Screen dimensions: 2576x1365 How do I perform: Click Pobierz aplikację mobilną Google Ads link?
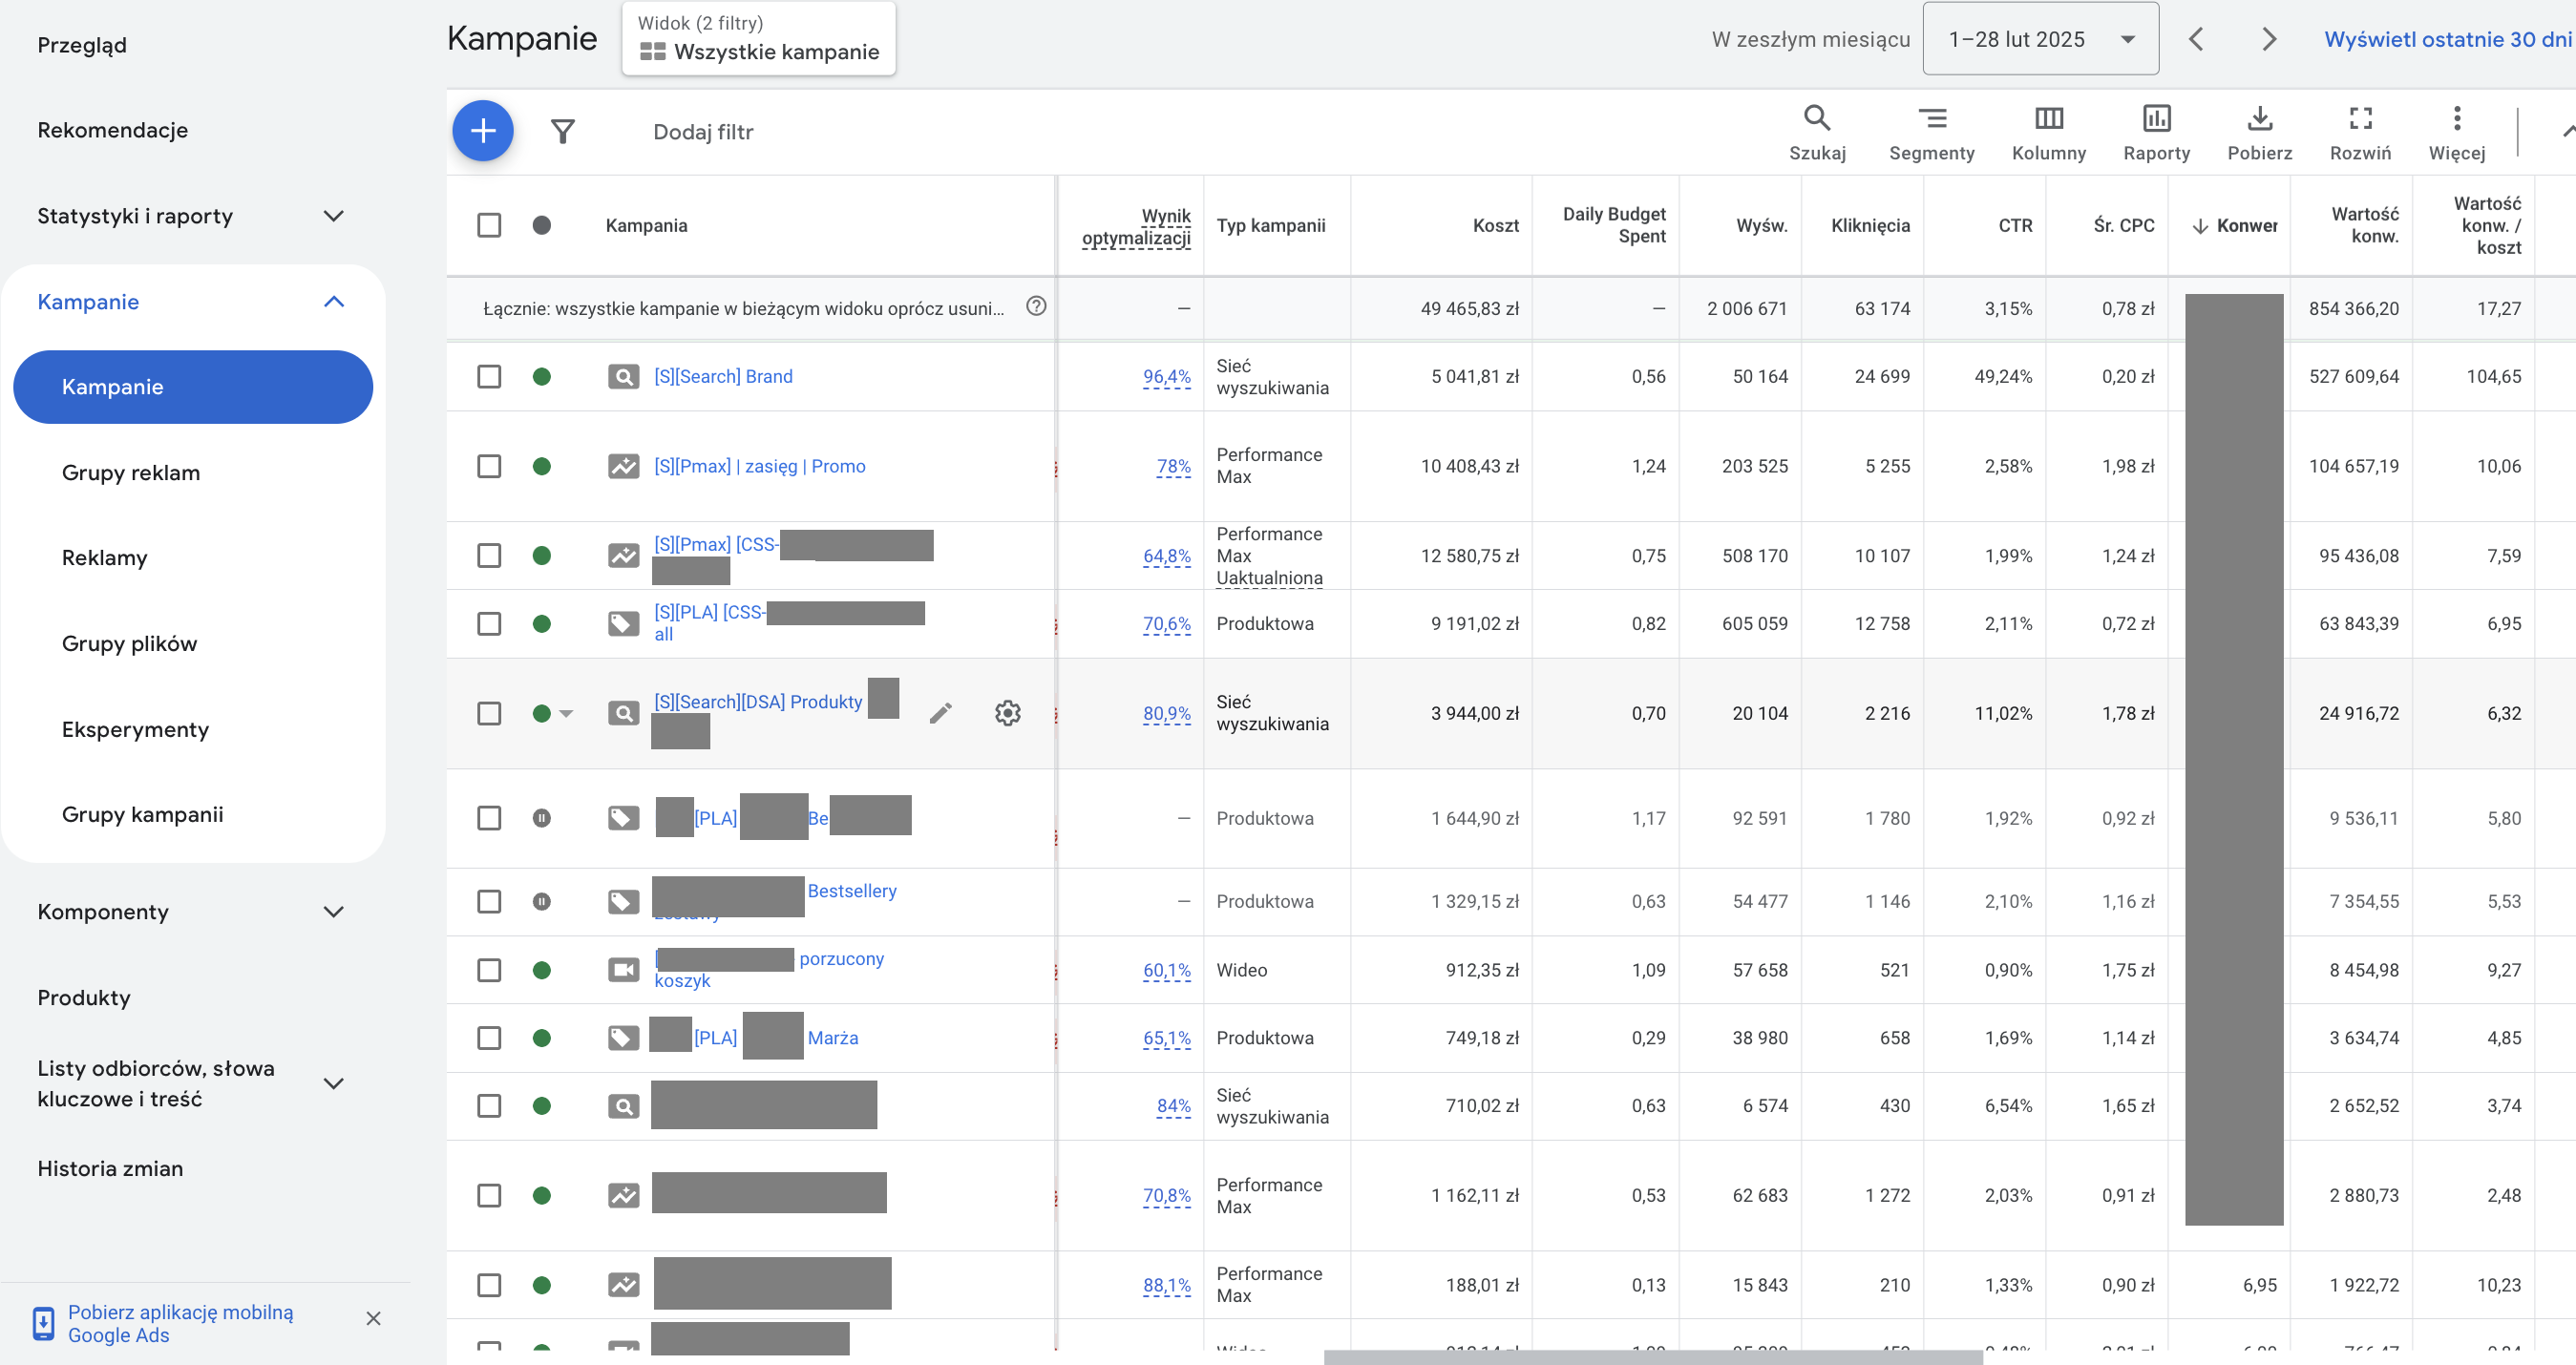[x=181, y=1323]
